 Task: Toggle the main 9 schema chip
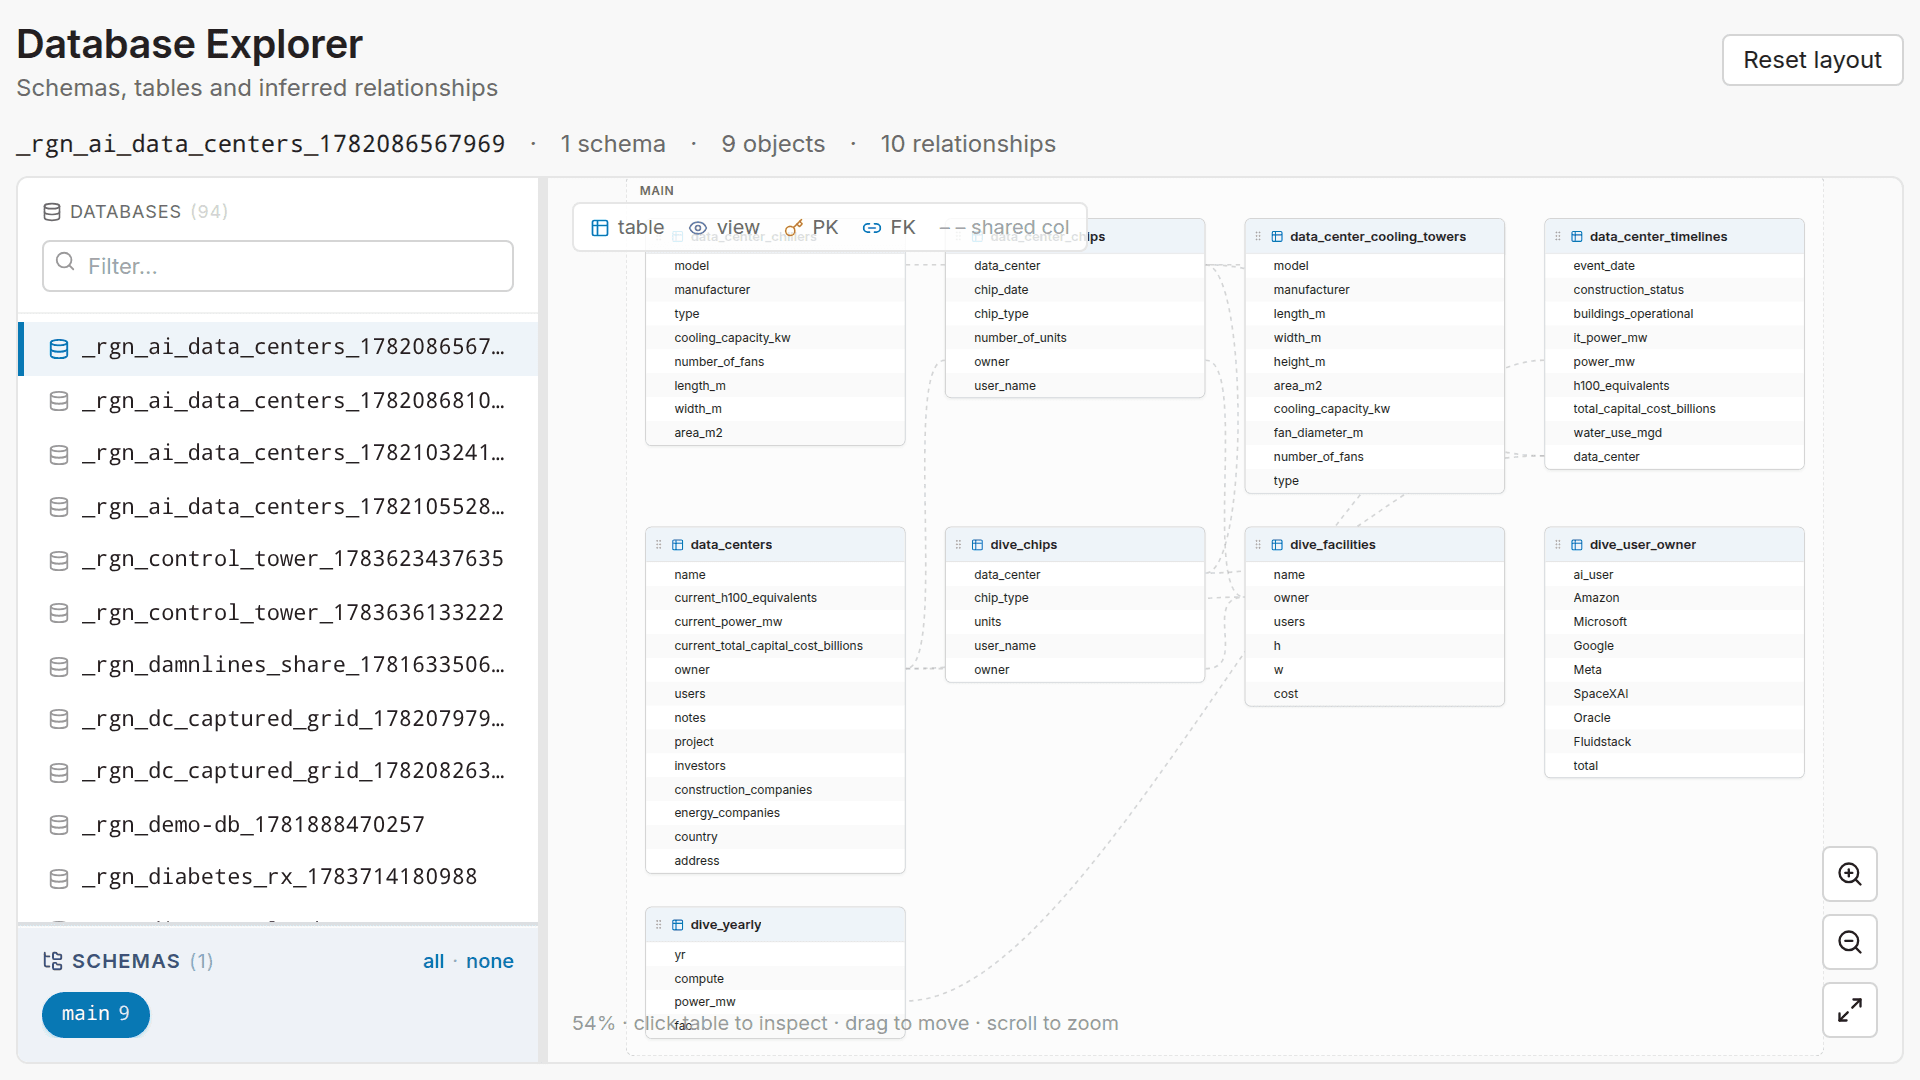(96, 1014)
